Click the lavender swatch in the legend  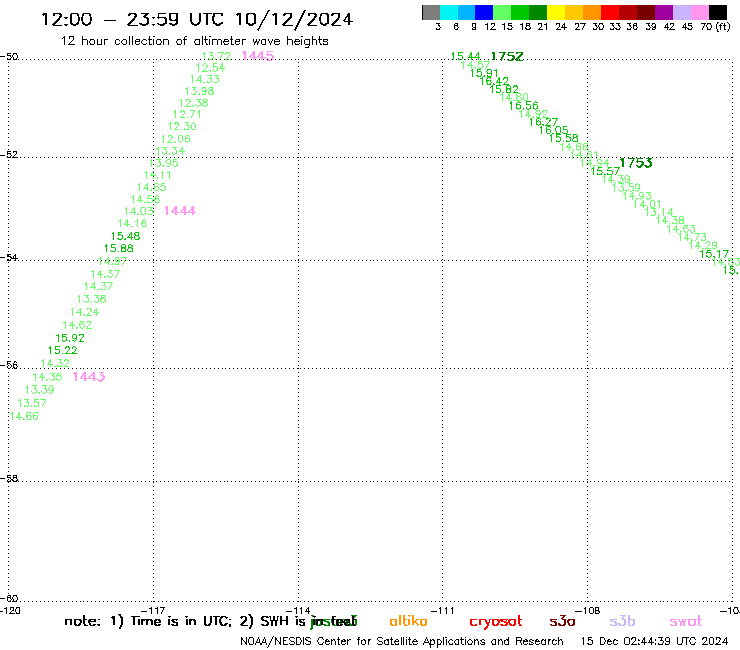[x=681, y=13]
